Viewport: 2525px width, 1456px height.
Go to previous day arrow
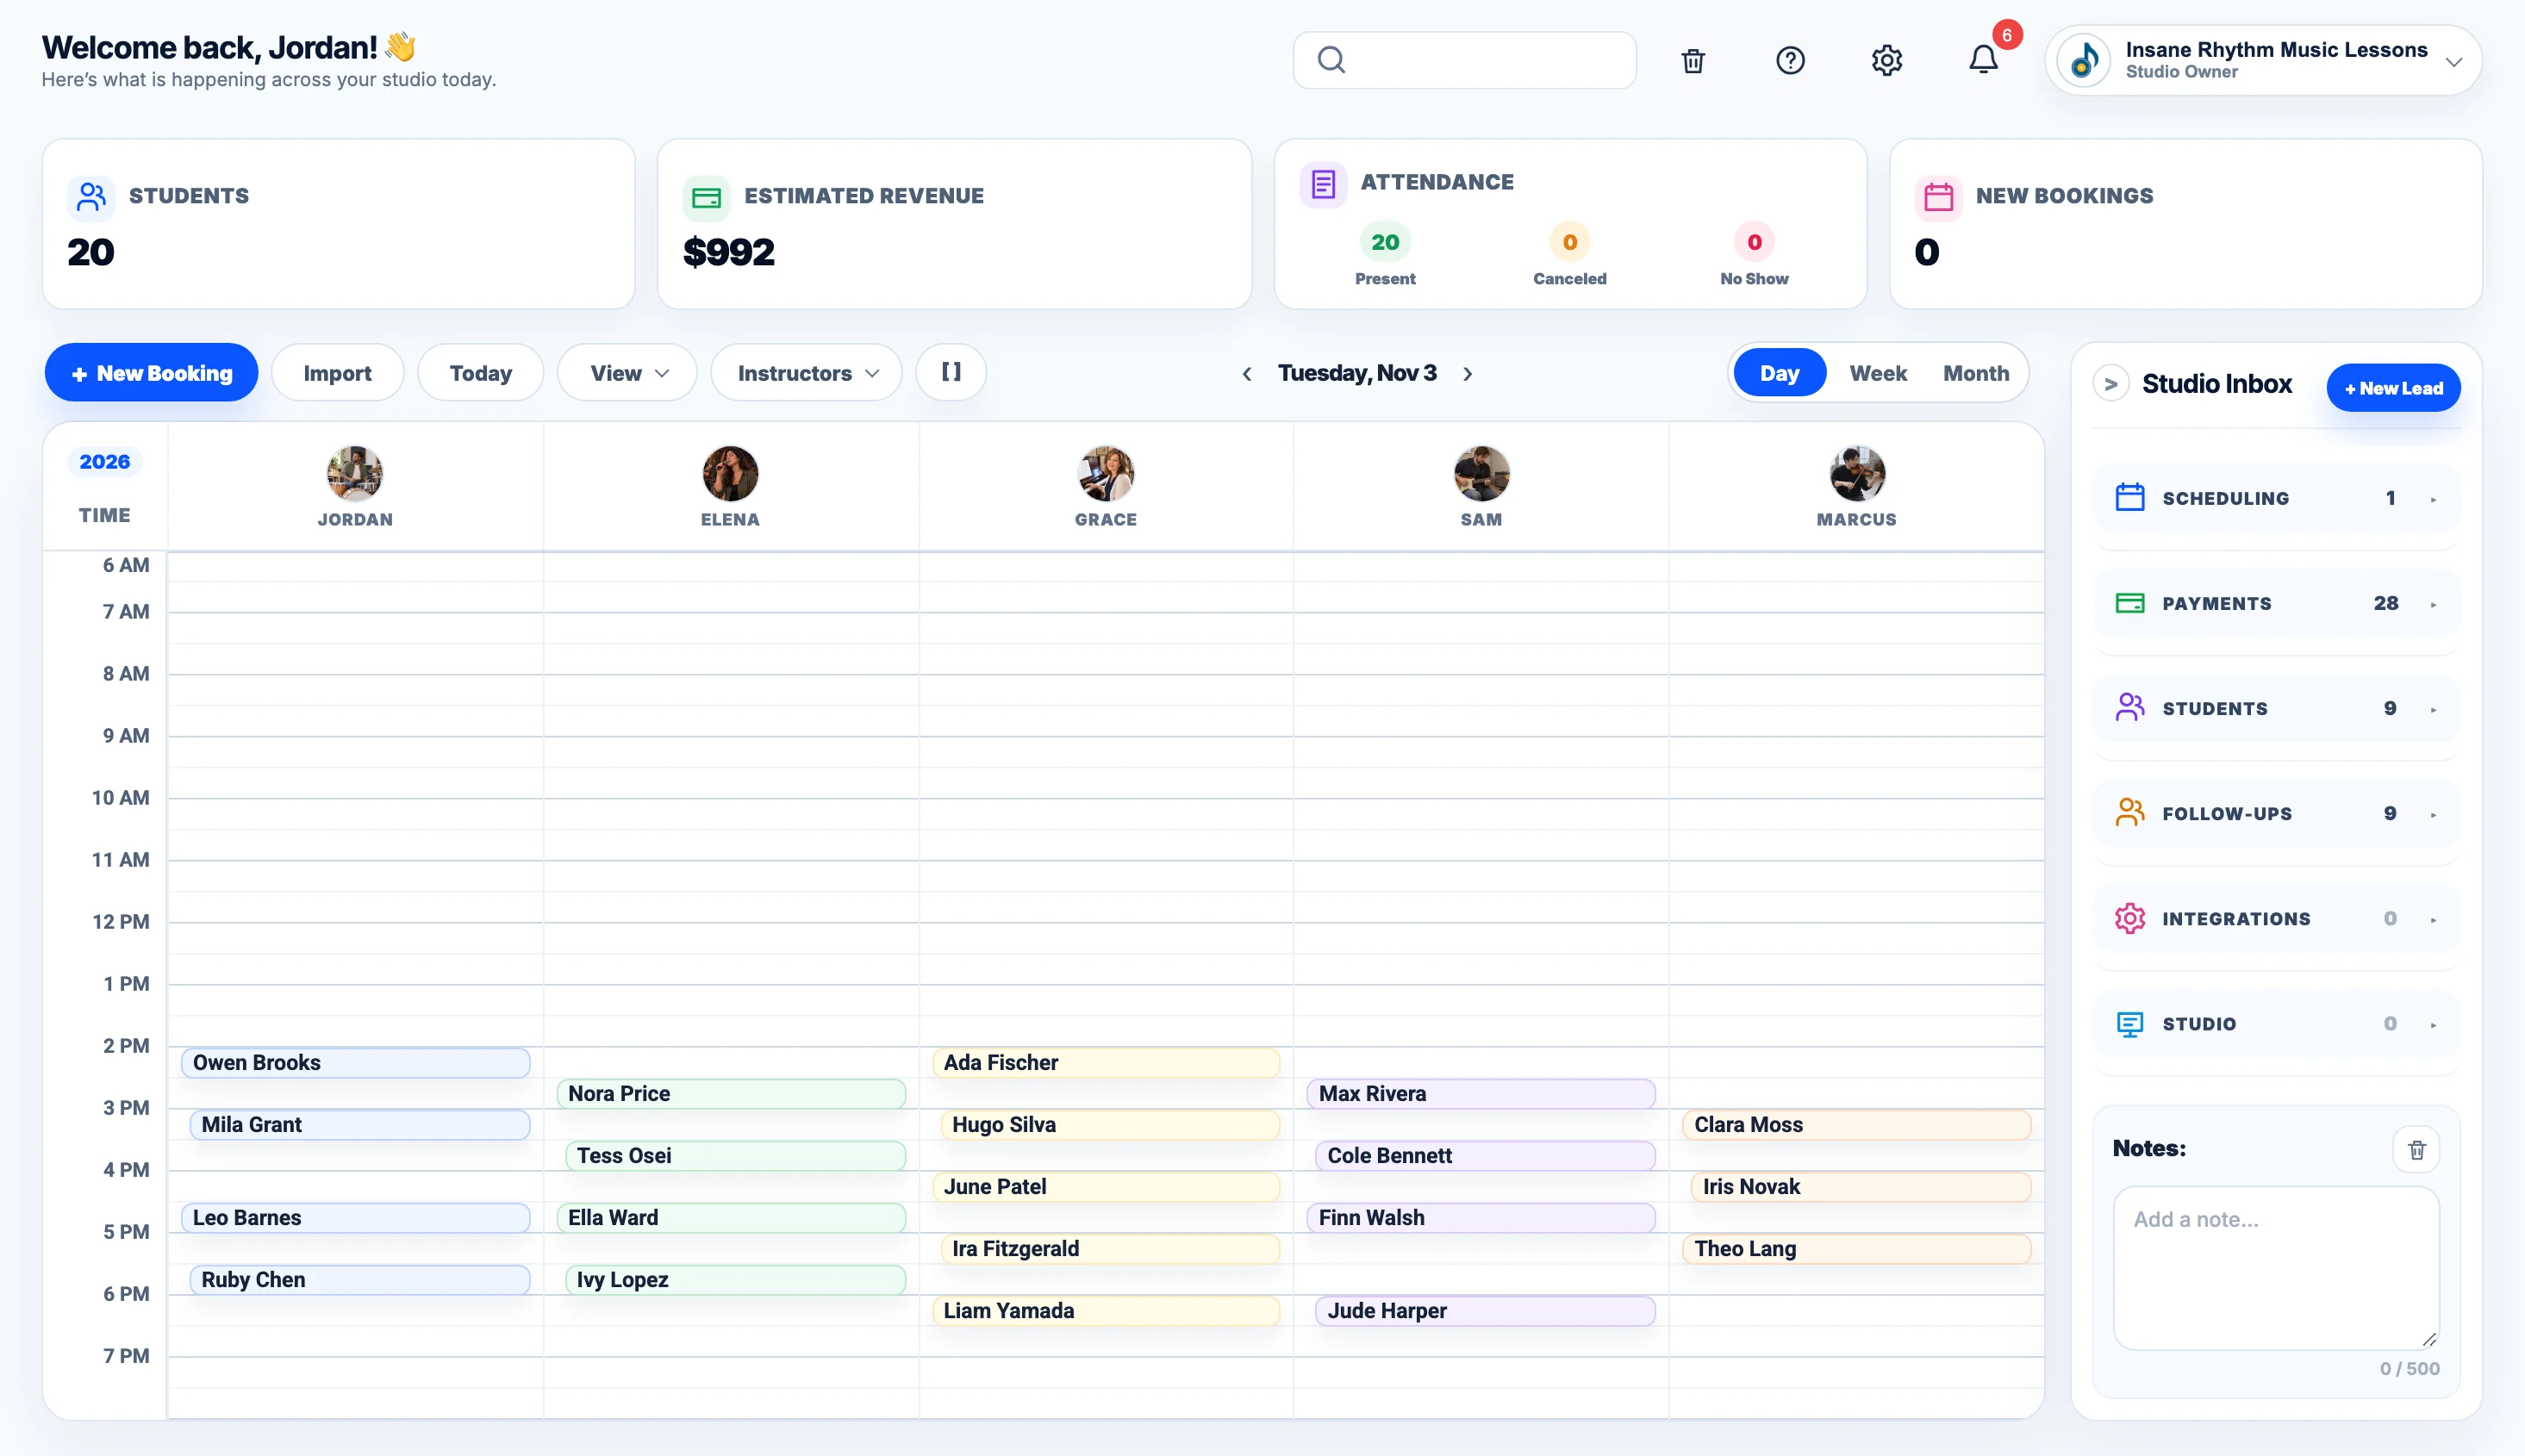[x=1246, y=374]
